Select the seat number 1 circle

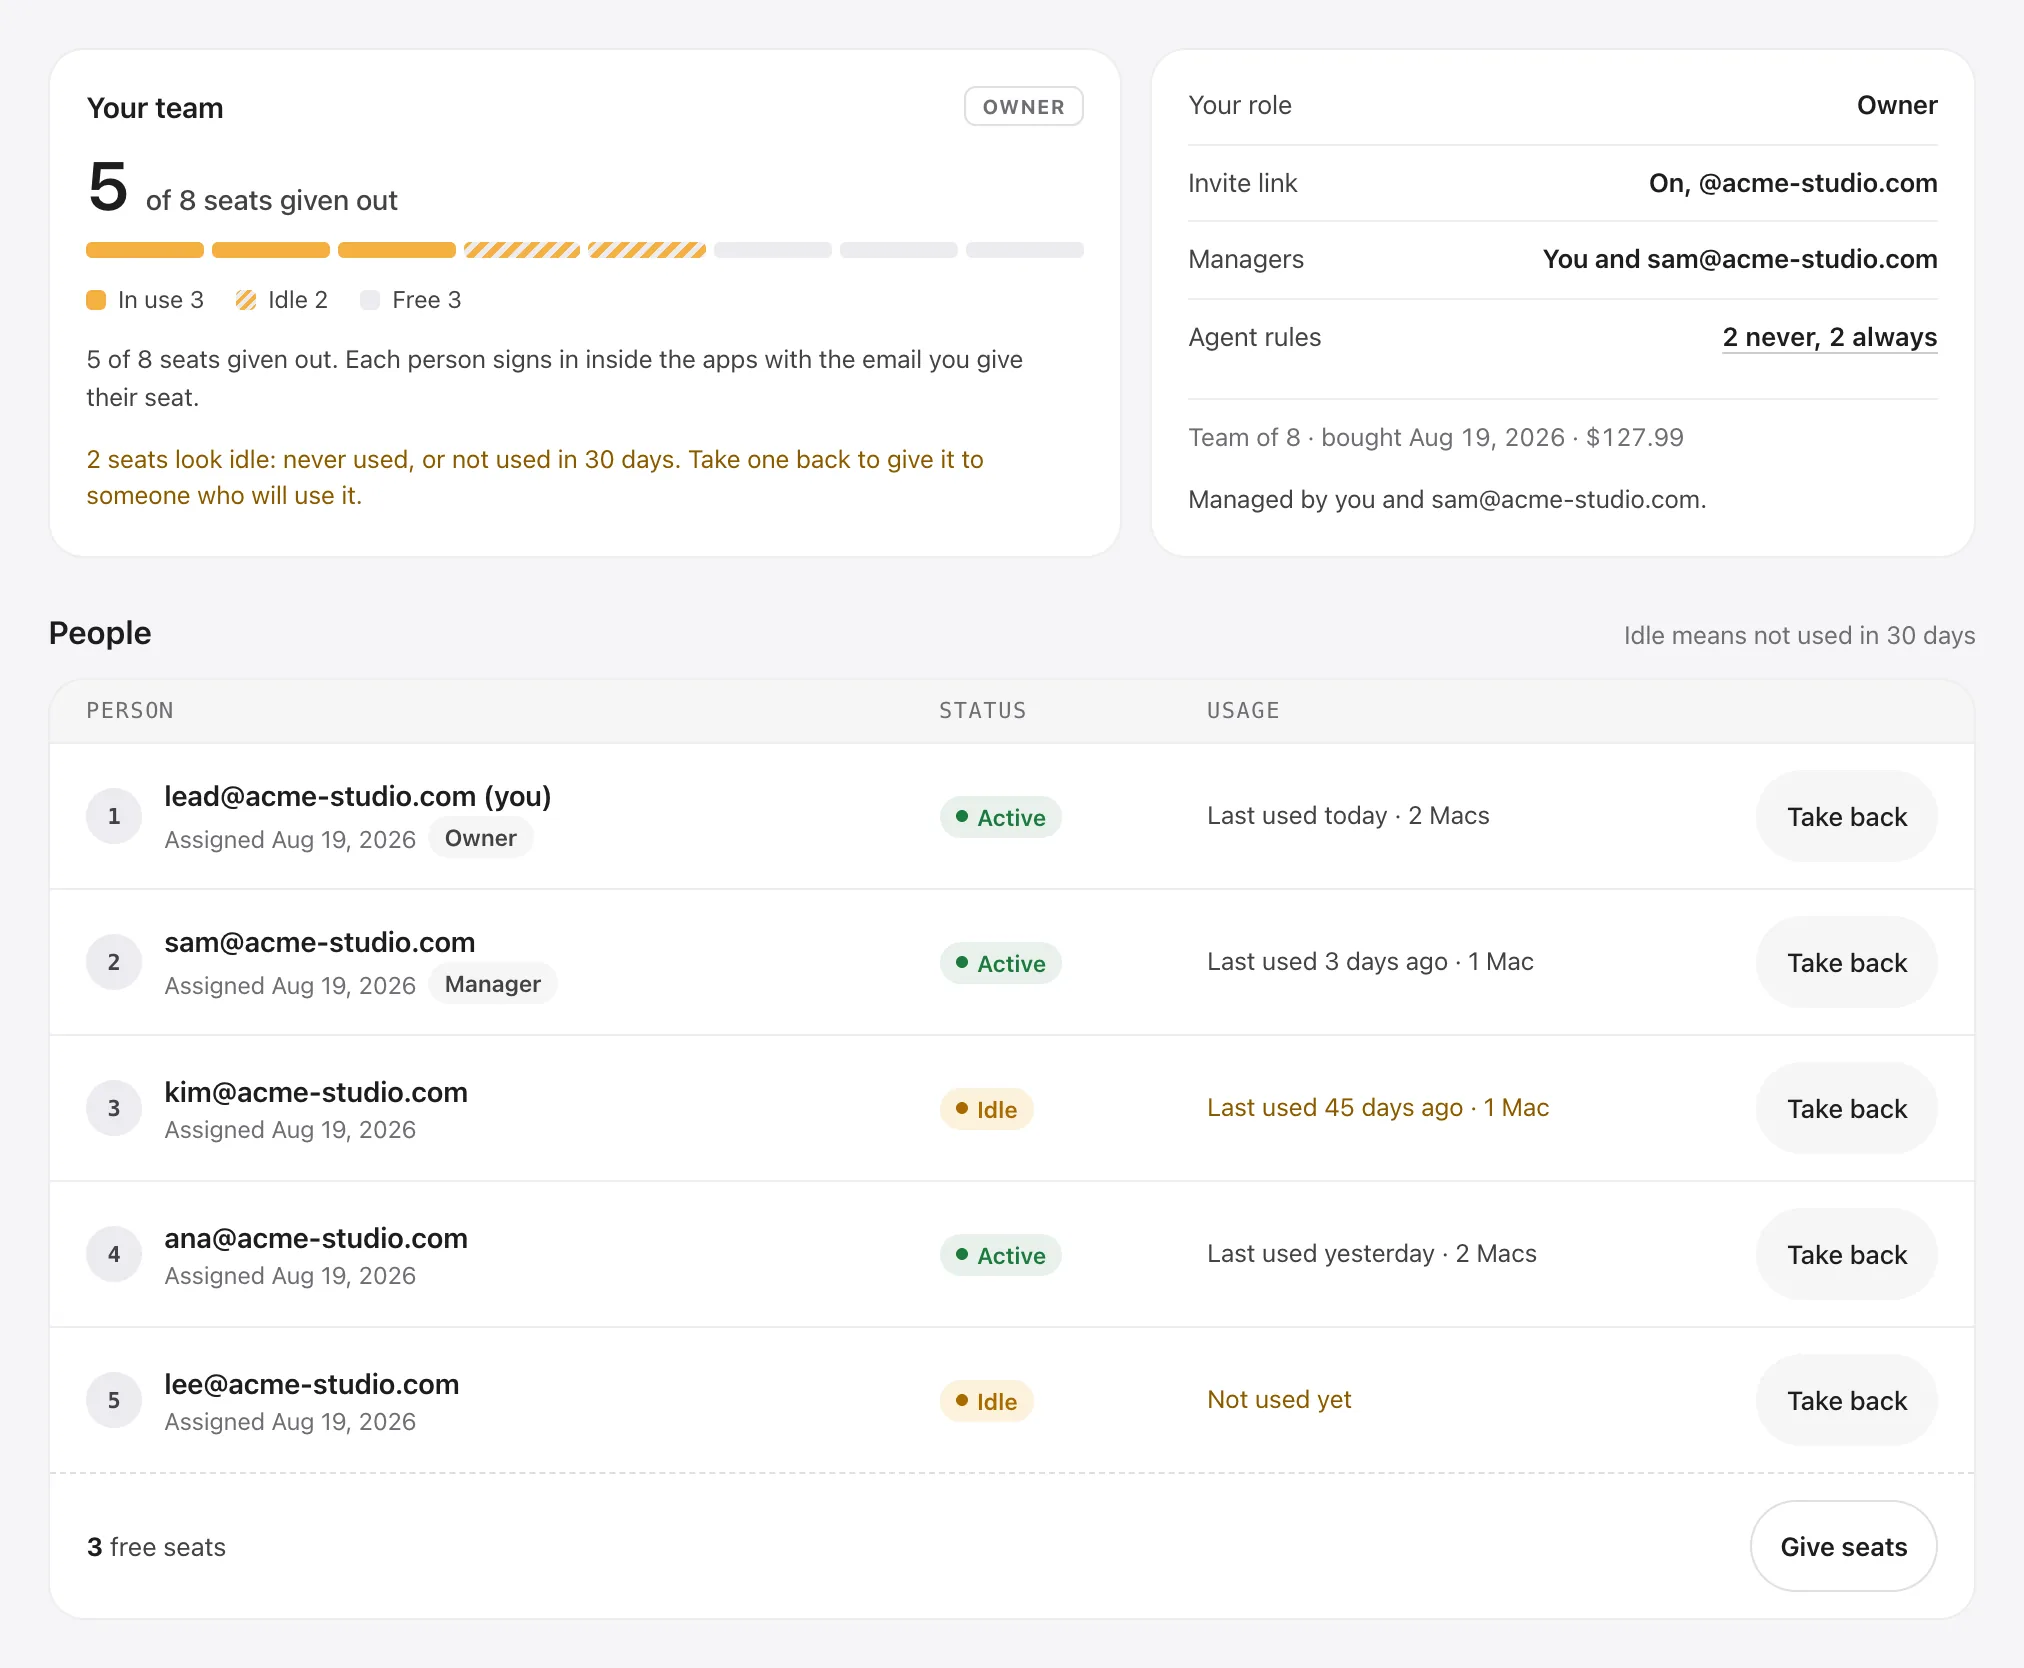pyautogui.click(x=114, y=816)
